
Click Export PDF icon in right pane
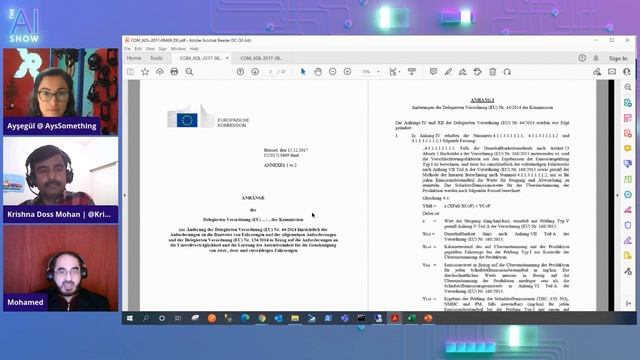coord(628,102)
